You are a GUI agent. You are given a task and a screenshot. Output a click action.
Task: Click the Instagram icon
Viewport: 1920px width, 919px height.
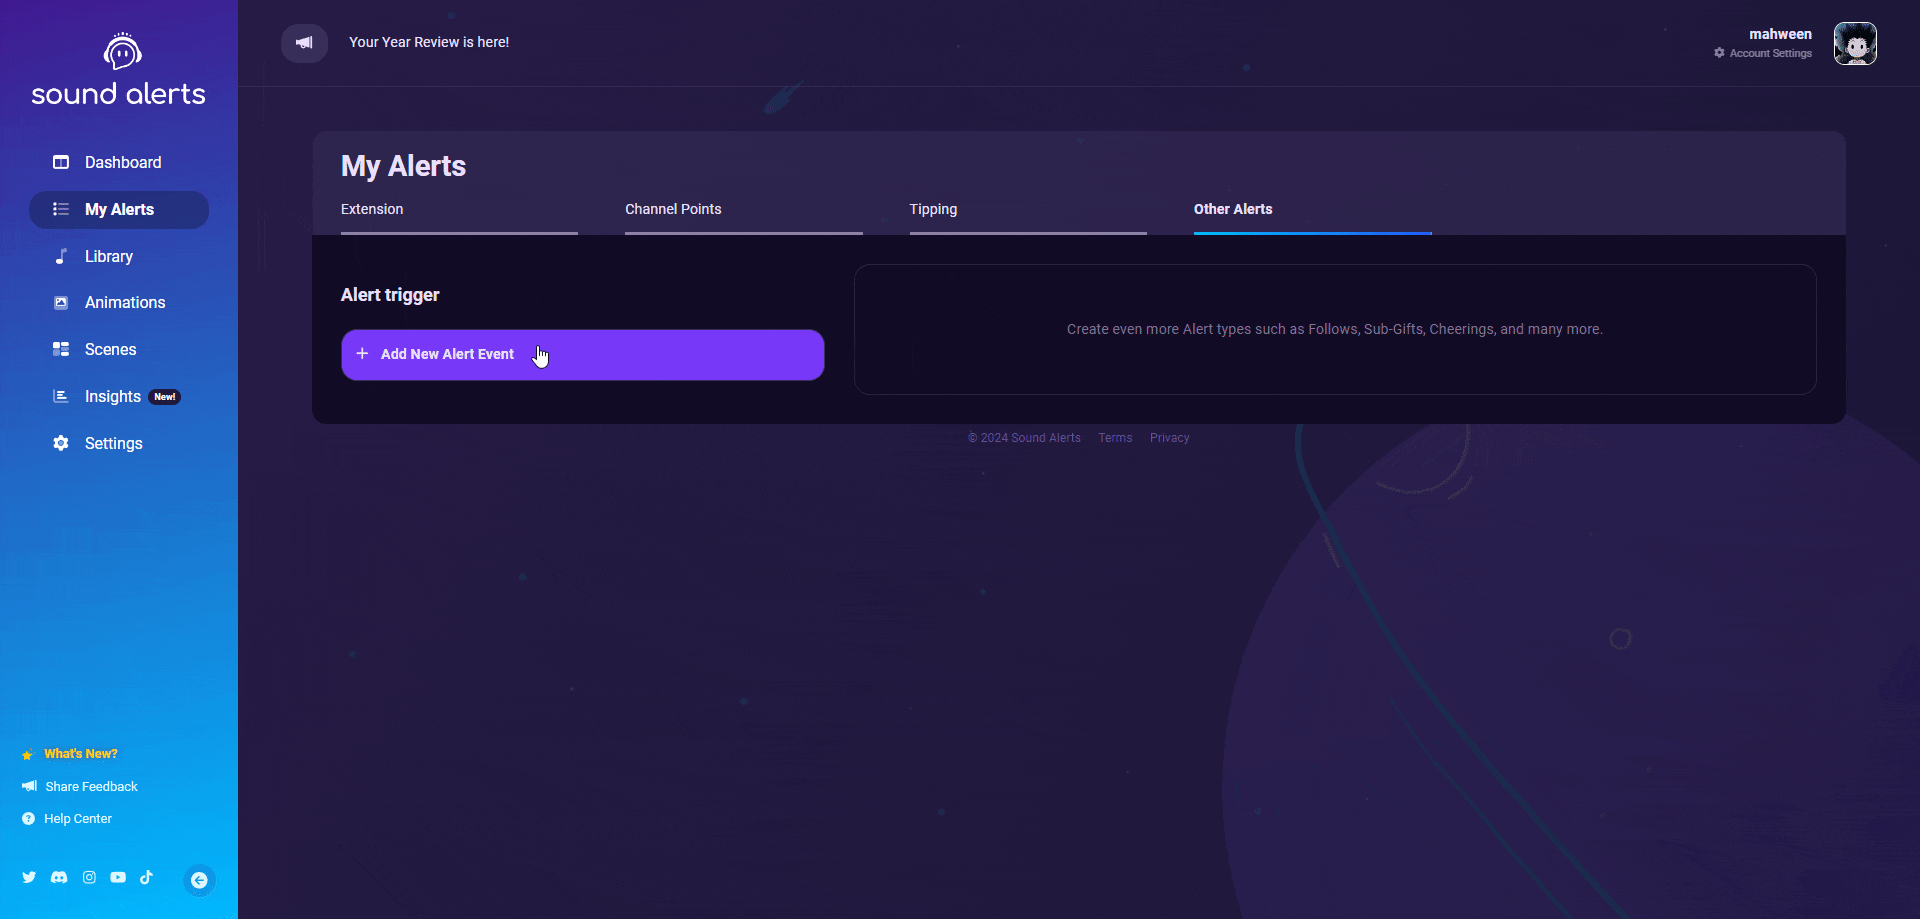point(88,877)
